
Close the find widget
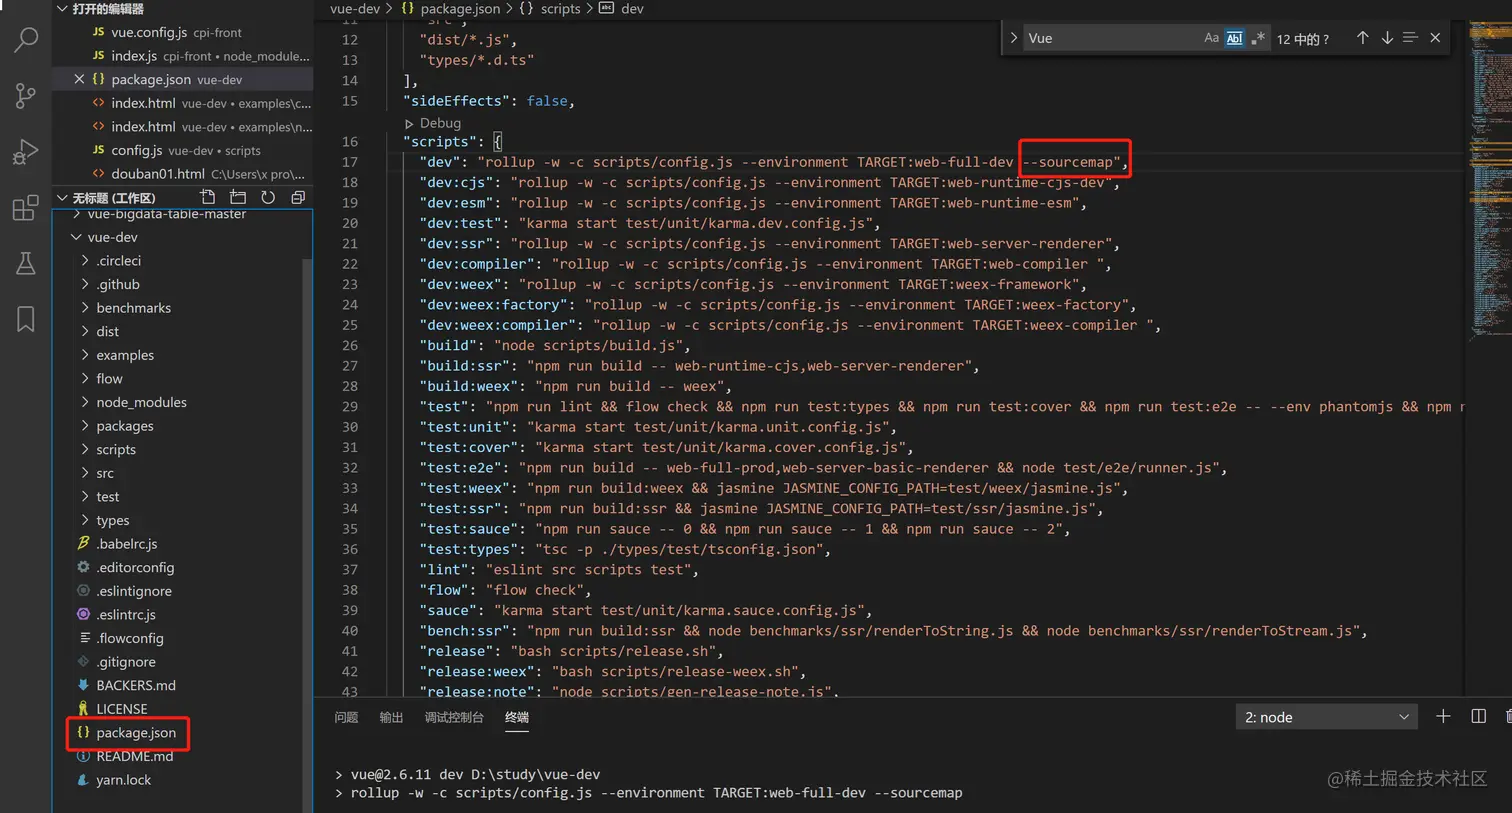point(1435,38)
